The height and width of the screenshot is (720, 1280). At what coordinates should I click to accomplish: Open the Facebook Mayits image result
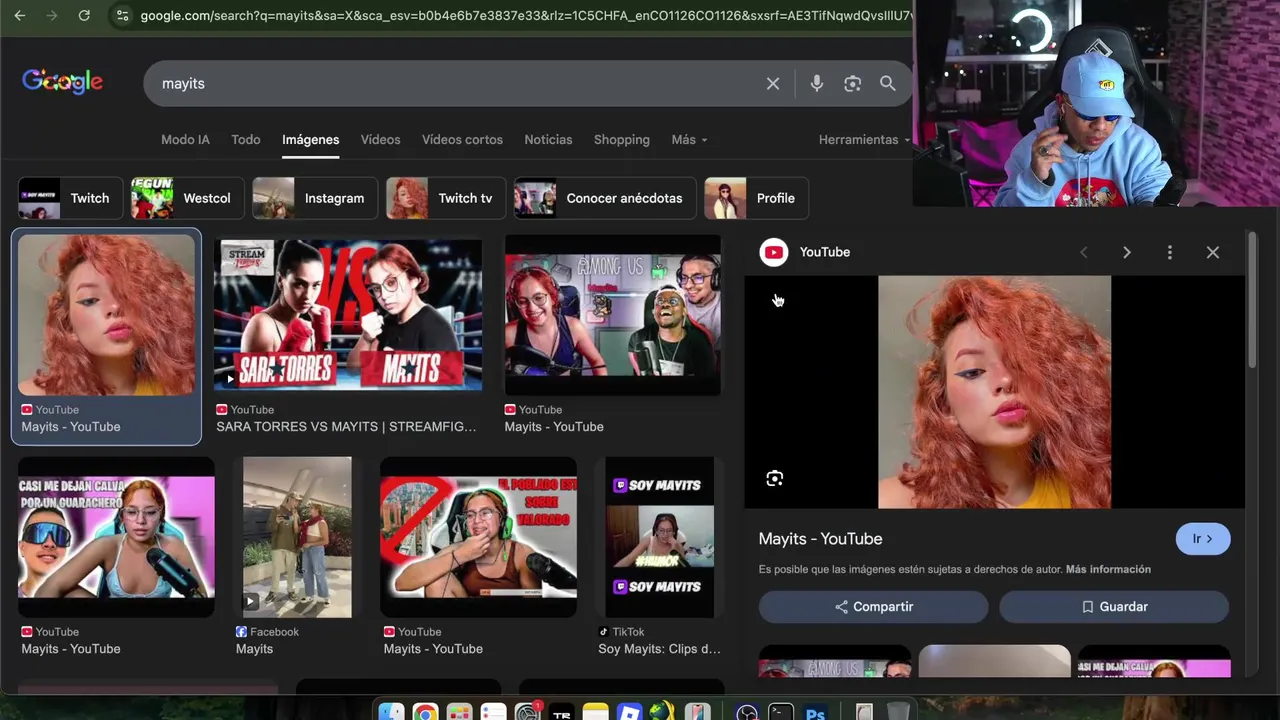(x=297, y=537)
